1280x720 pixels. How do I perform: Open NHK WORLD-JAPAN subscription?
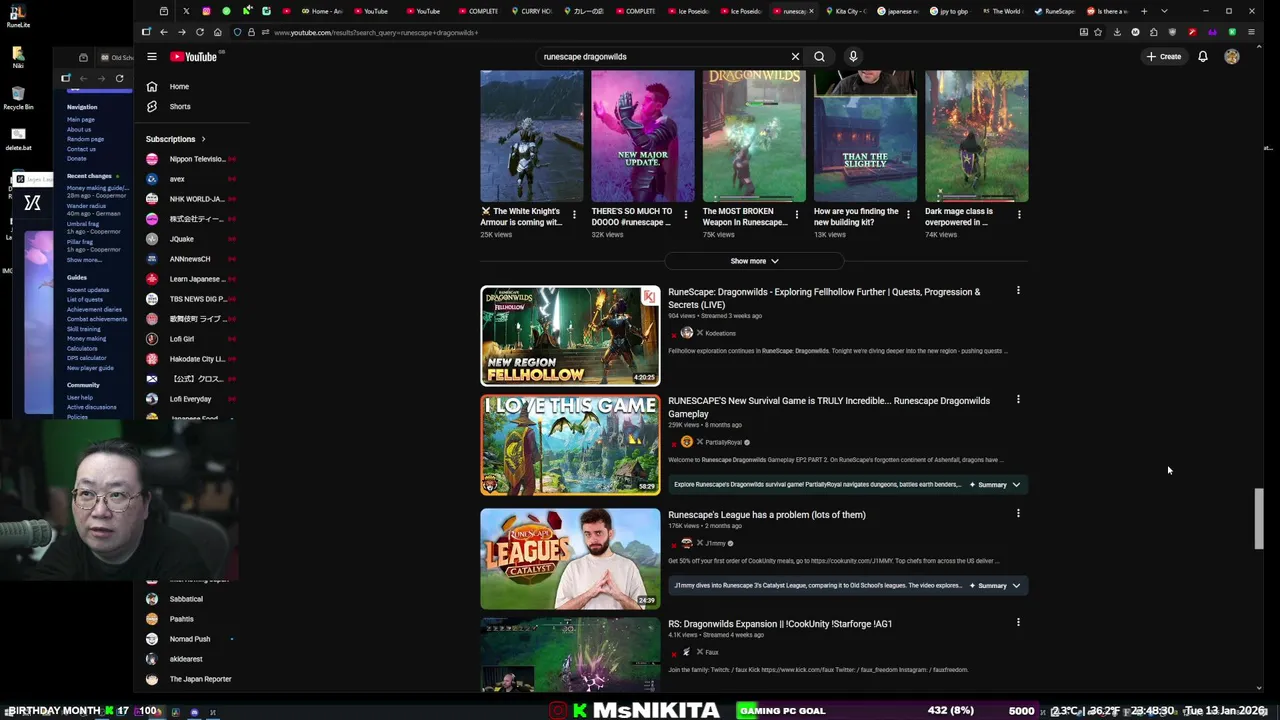pos(190,199)
